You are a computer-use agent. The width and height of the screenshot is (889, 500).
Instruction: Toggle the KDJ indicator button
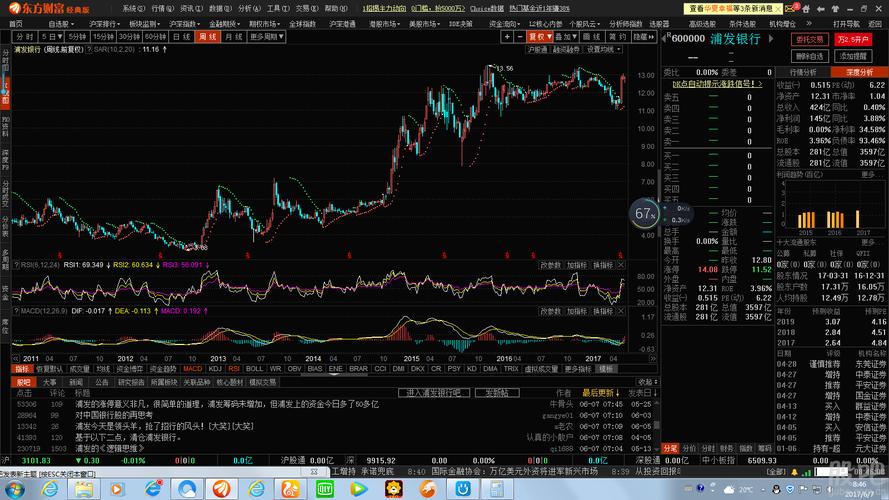pyautogui.click(x=215, y=369)
